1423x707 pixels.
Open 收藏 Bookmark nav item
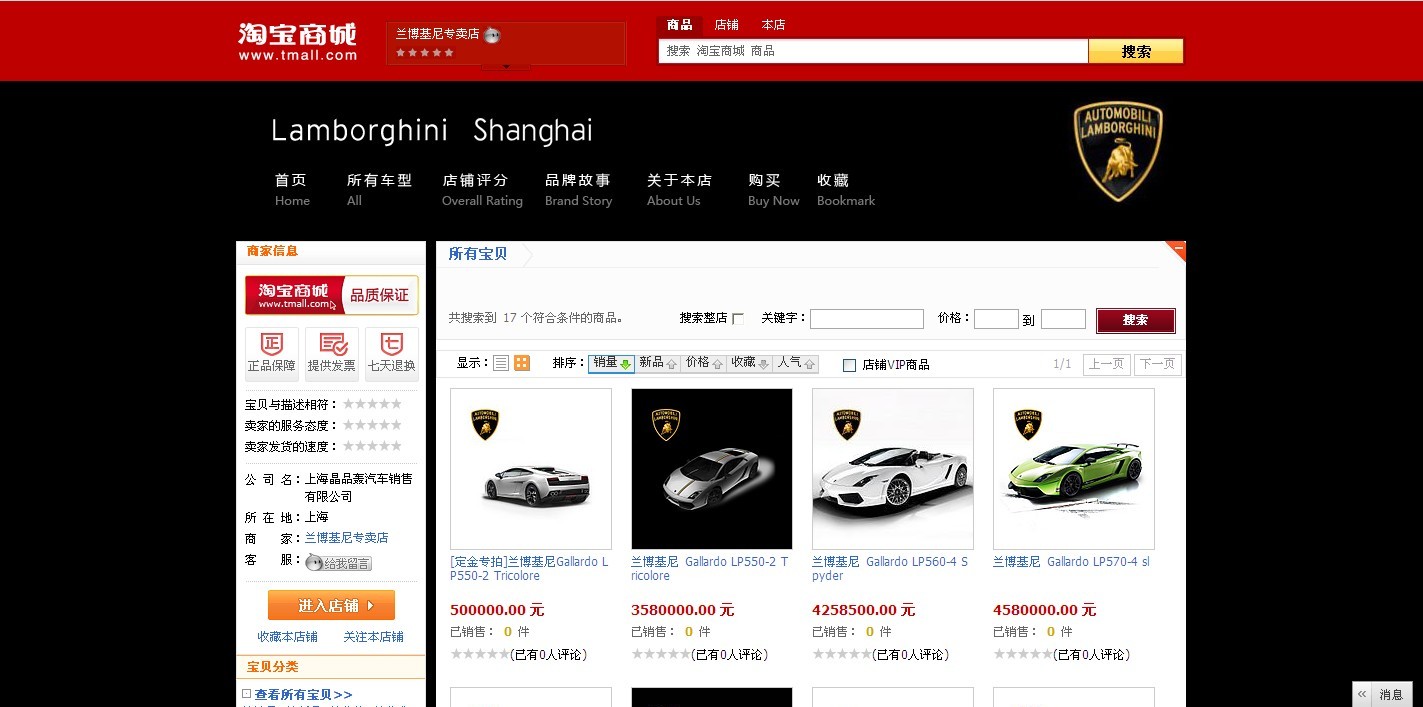point(846,189)
